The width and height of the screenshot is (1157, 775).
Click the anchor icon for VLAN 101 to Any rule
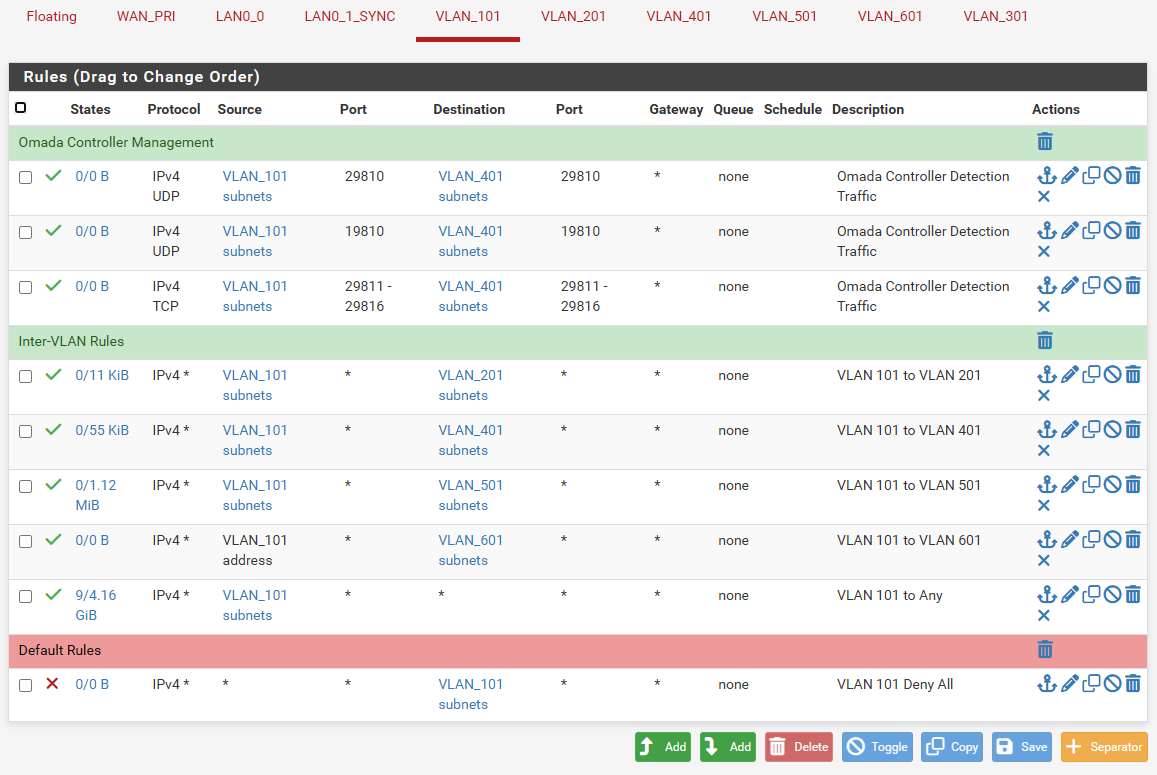[x=1046, y=595]
